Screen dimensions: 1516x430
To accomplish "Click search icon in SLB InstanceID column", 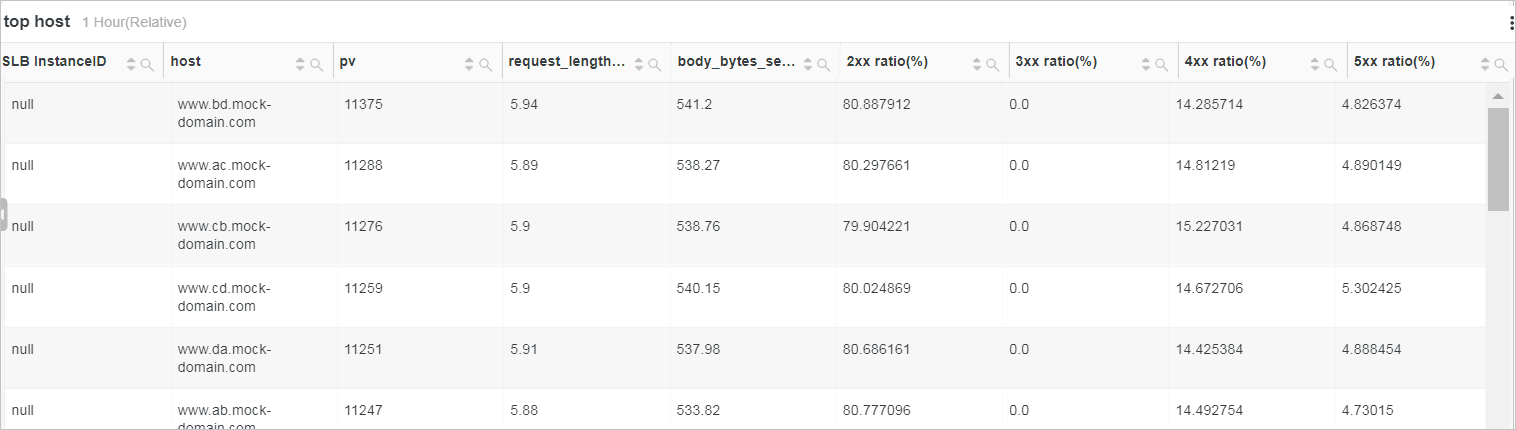I will [147, 65].
